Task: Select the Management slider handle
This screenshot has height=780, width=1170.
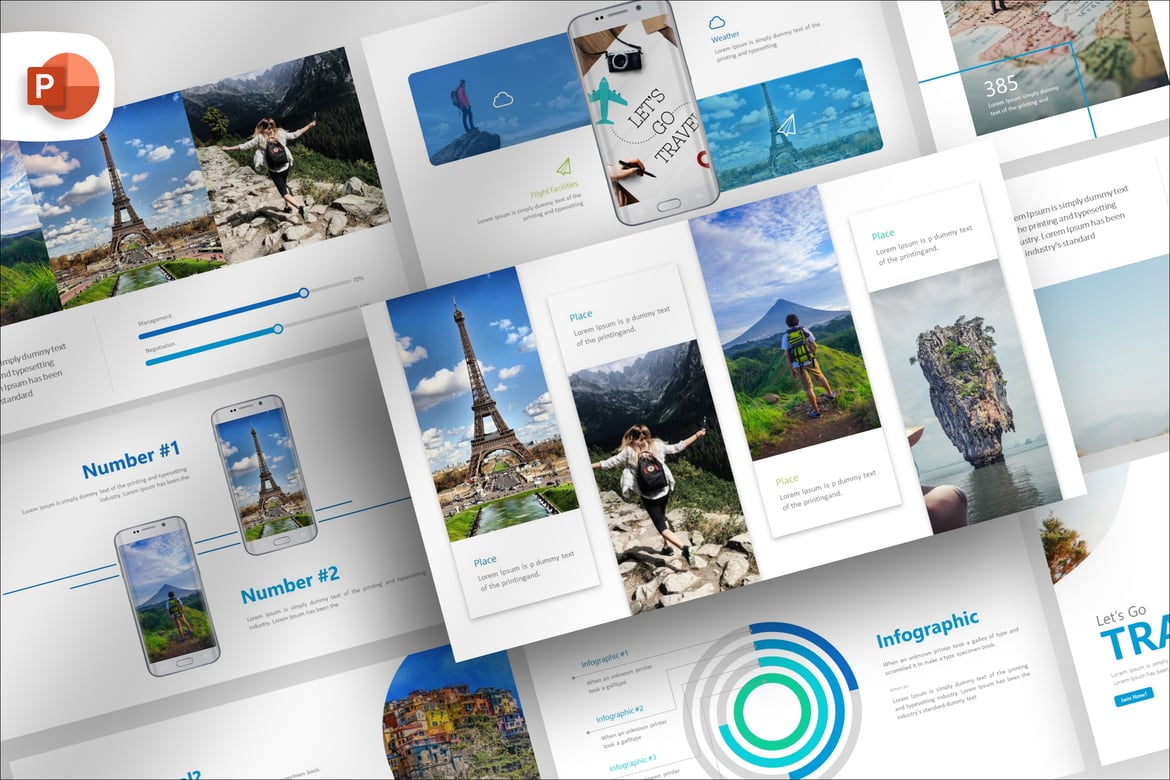Action: point(304,293)
